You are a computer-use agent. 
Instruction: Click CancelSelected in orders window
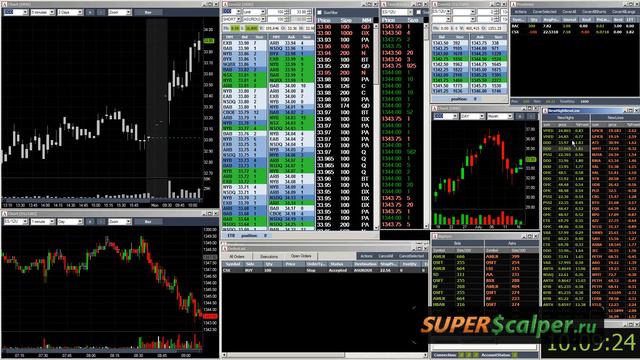pos(411,256)
